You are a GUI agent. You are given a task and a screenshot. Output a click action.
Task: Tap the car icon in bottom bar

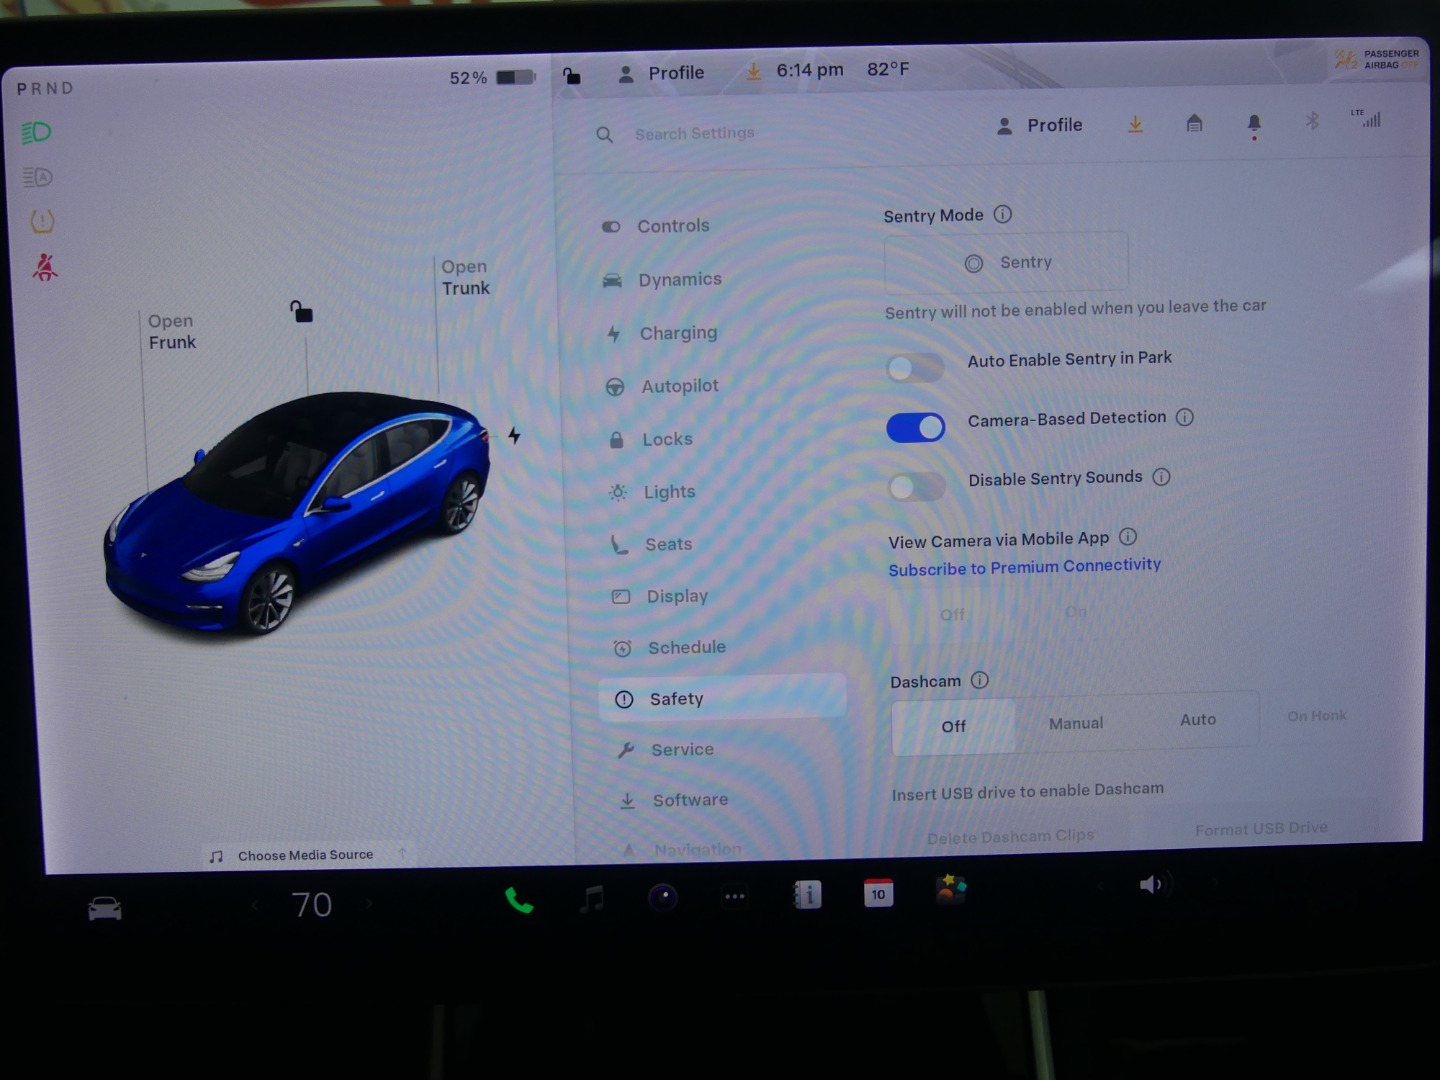pyautogui.click(x=105, y=908)
